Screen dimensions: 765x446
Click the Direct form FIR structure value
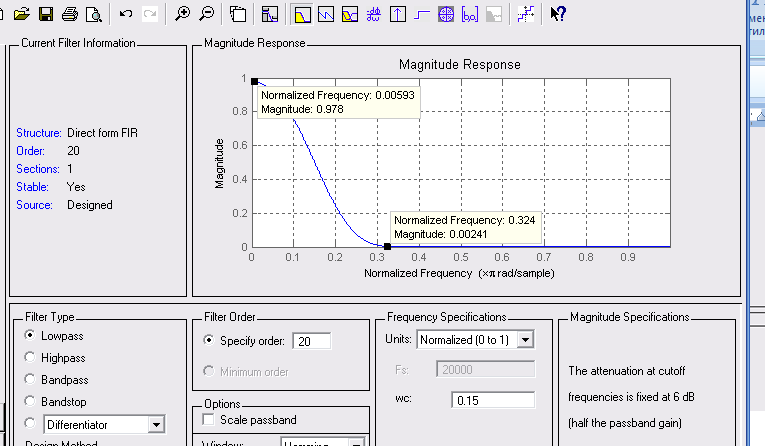[102, 133]
